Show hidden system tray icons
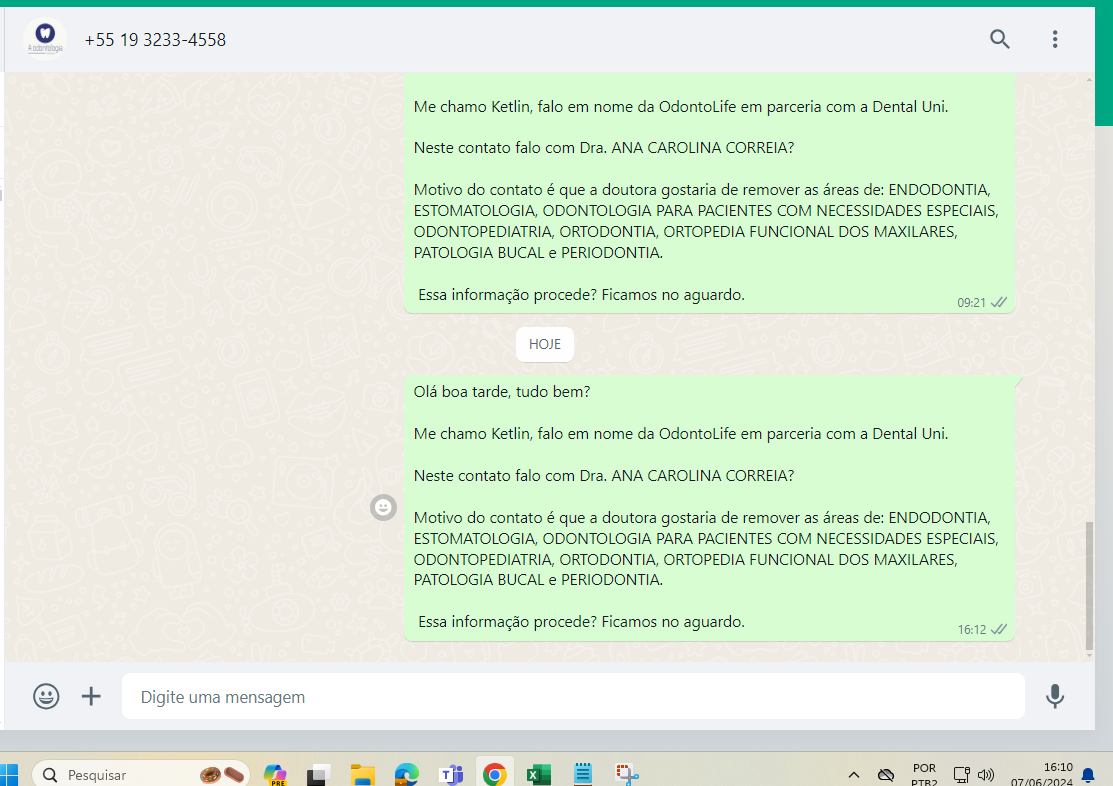Screen dimensions: 1113x786 click(x=854, y=775)
